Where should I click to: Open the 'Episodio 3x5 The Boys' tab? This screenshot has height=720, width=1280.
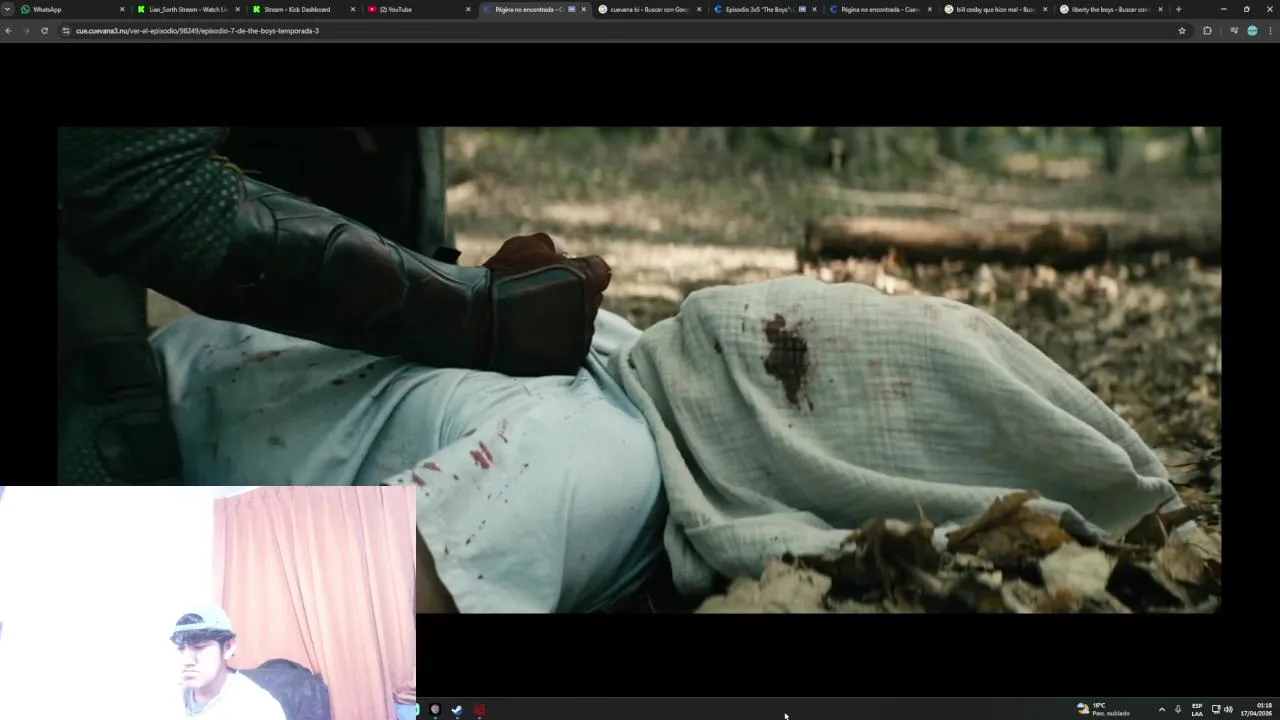point(765,9)
